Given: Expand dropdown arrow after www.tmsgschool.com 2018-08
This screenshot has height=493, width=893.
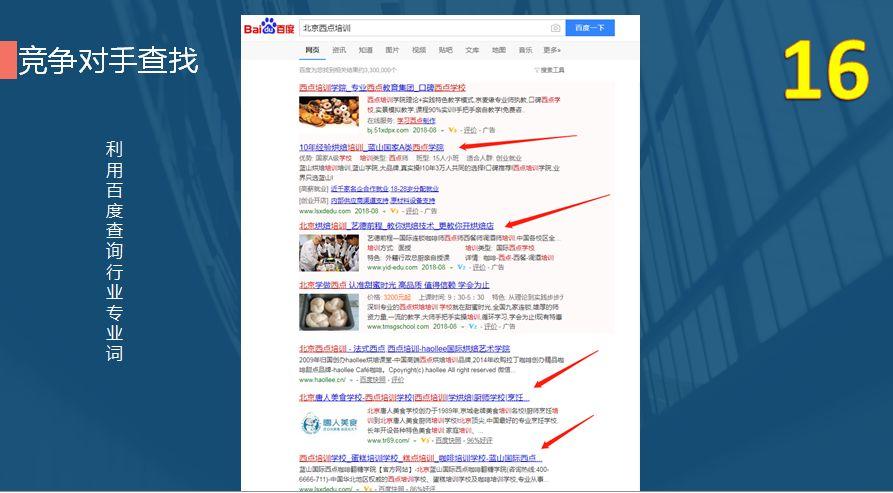Looking at the screenshot, I should coord(462,327).
